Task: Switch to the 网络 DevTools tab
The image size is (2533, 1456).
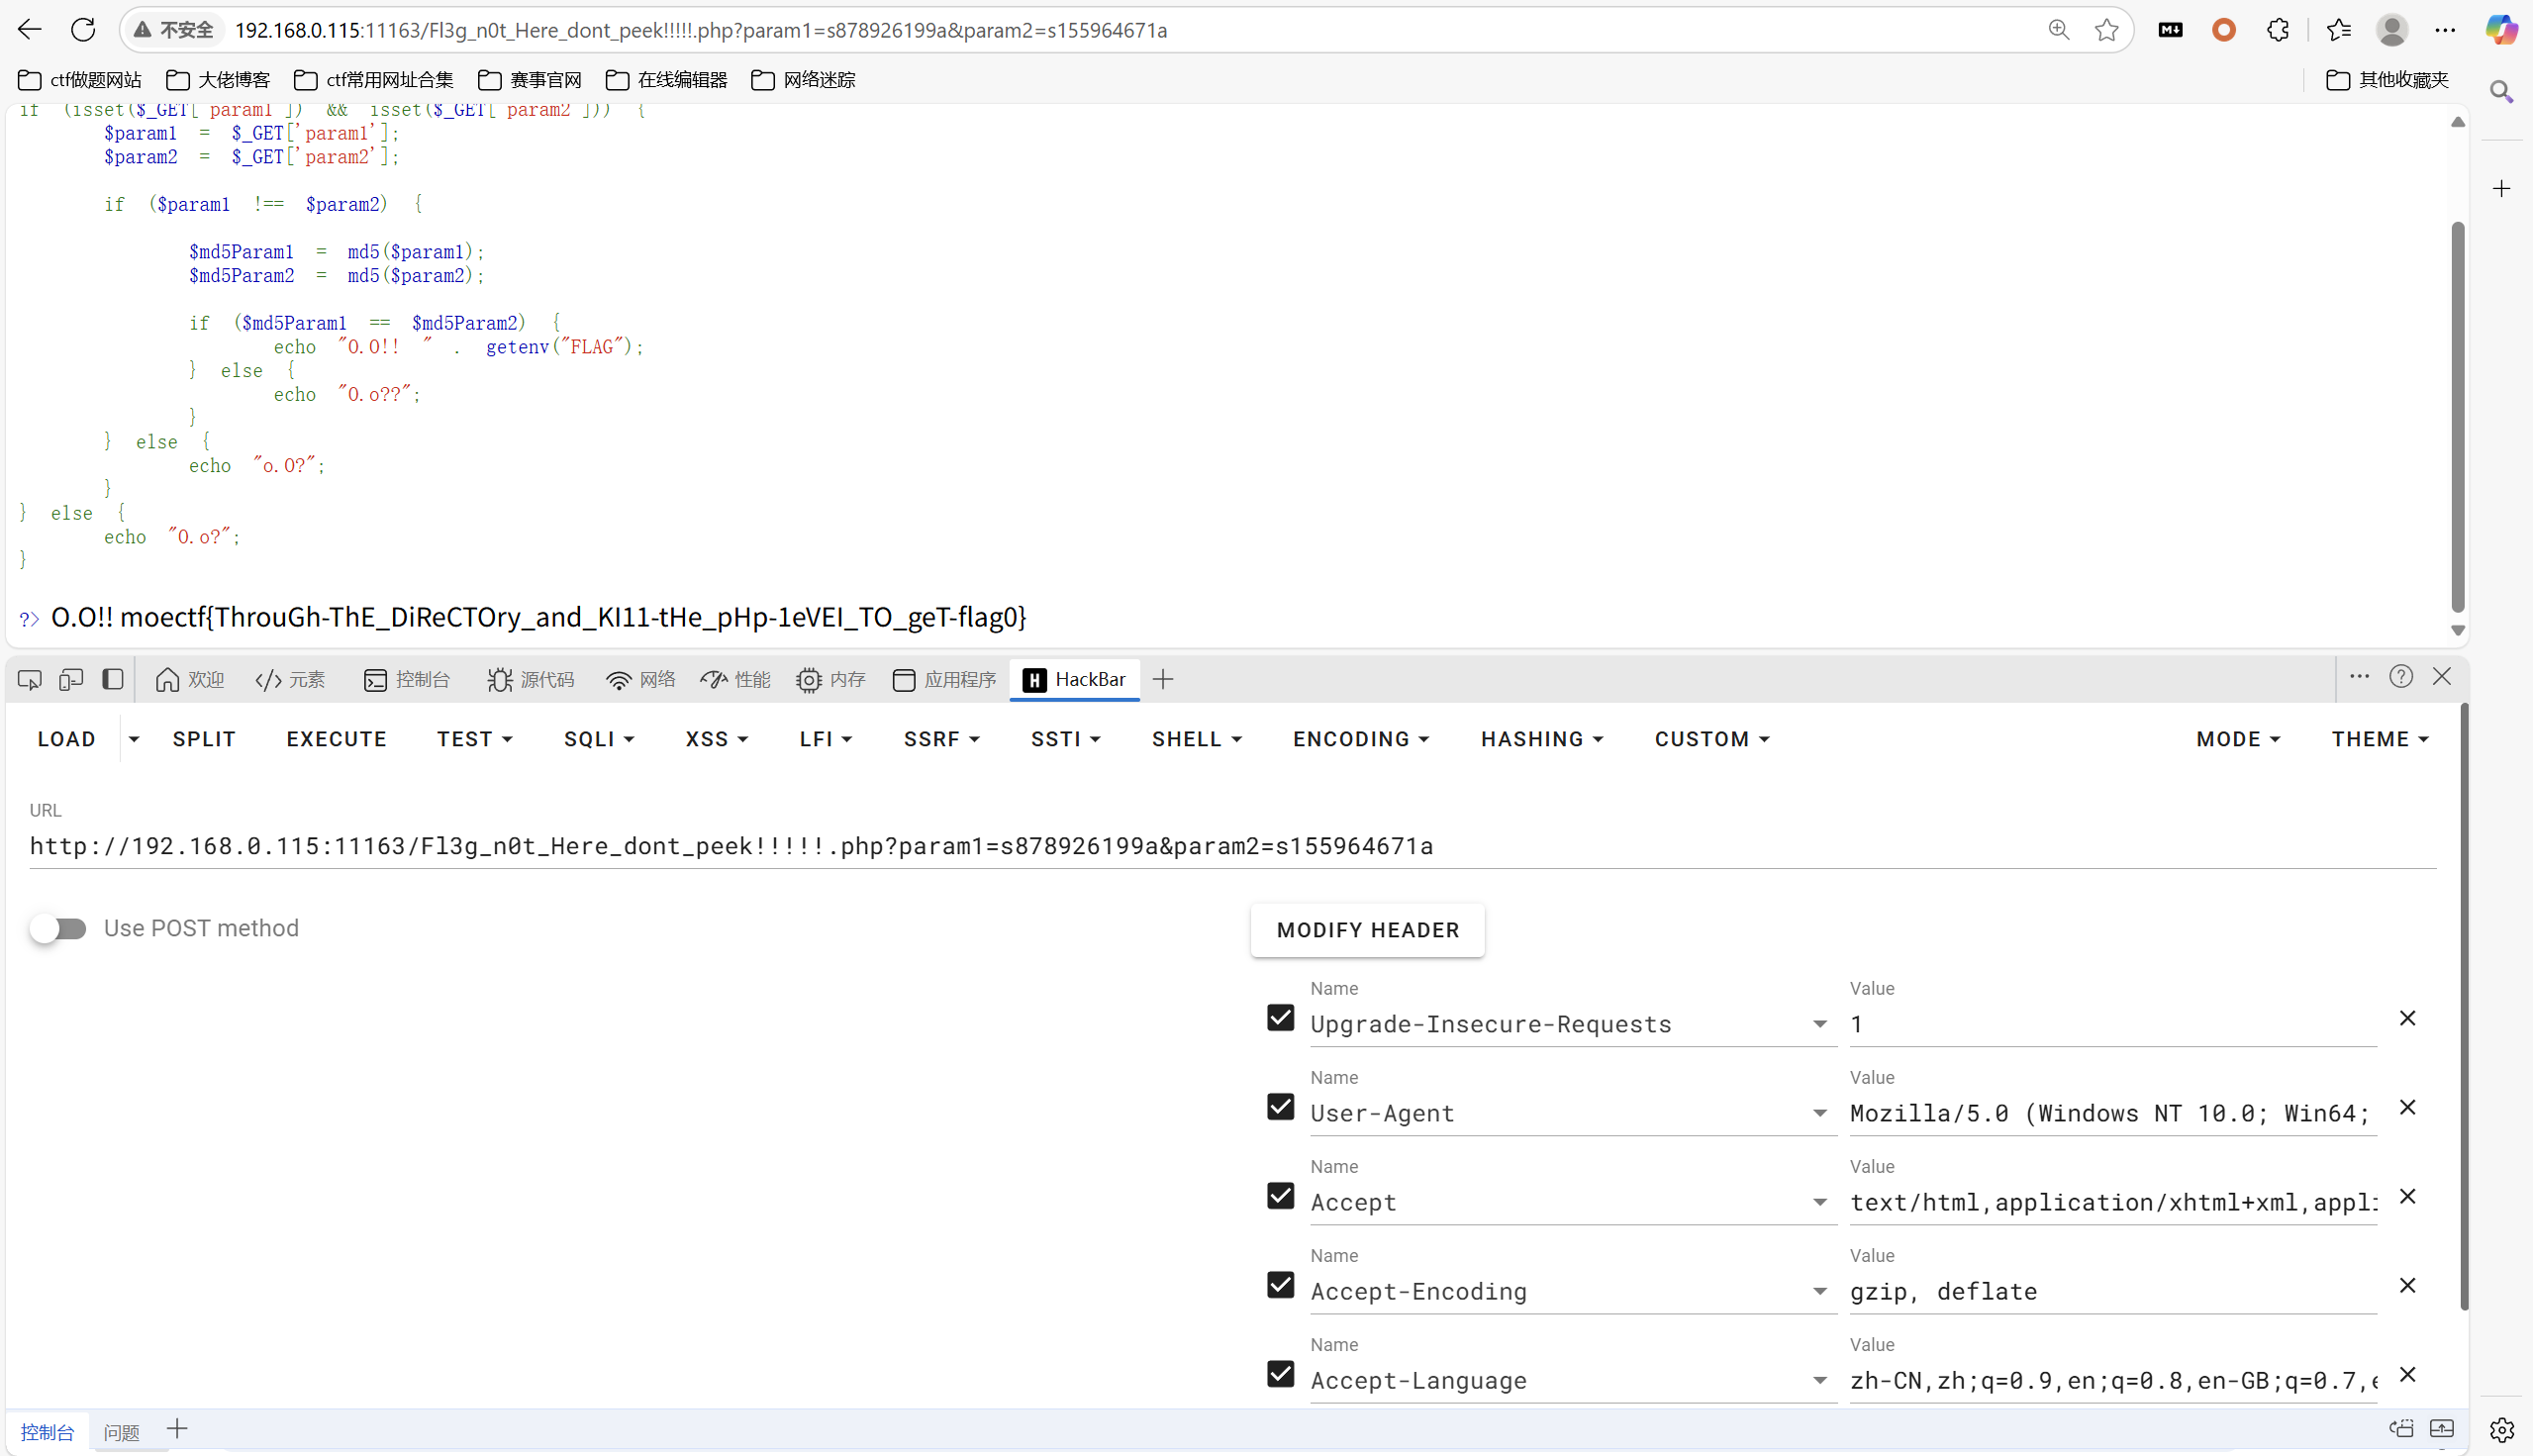Action: coord(641,680)
